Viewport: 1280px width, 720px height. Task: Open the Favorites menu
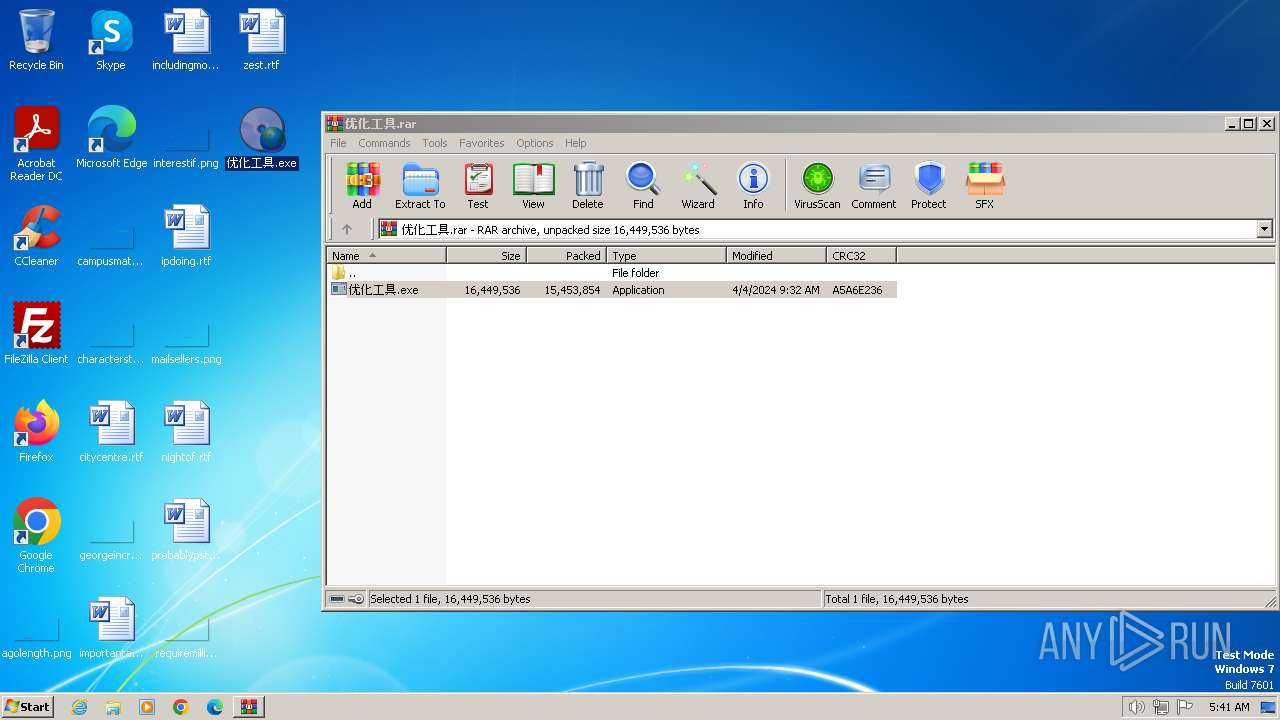coord(482,143)
